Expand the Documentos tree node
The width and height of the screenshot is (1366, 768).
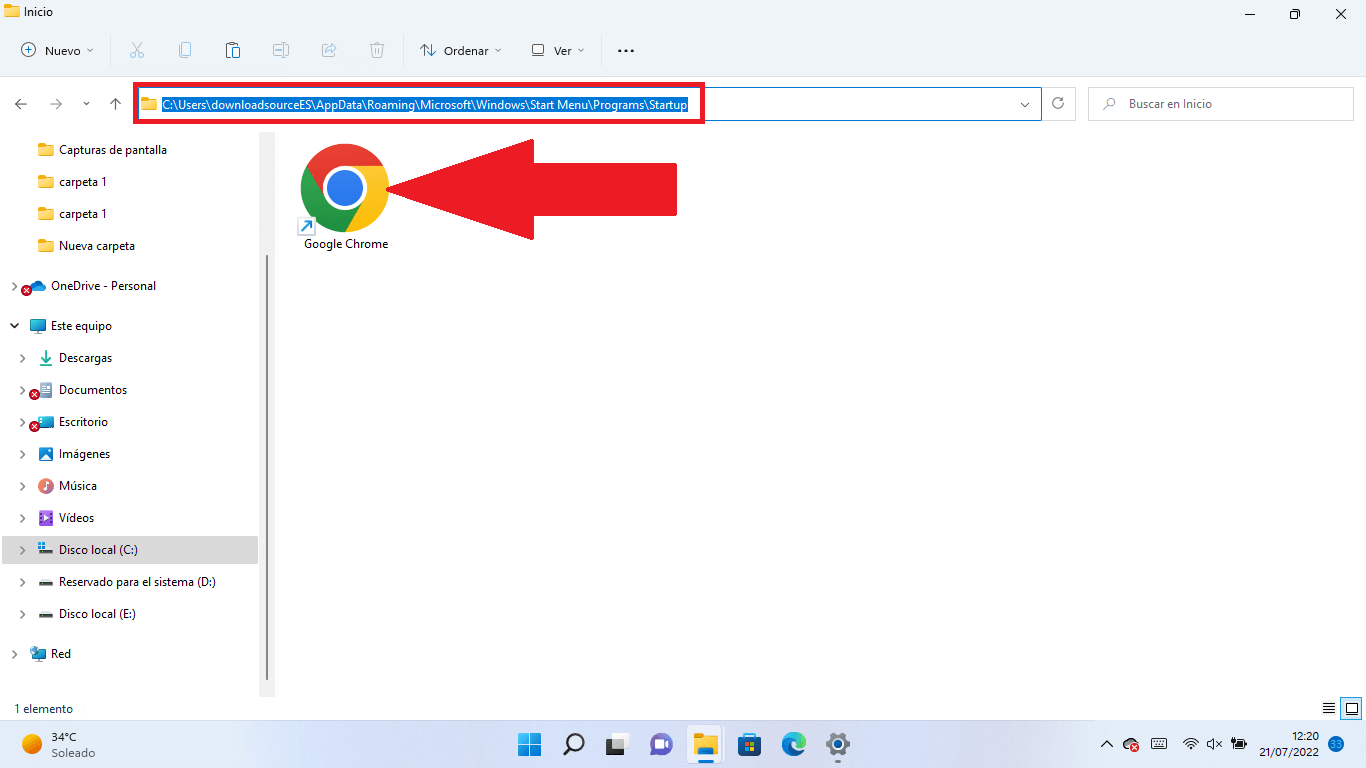(x=22, y=390)
